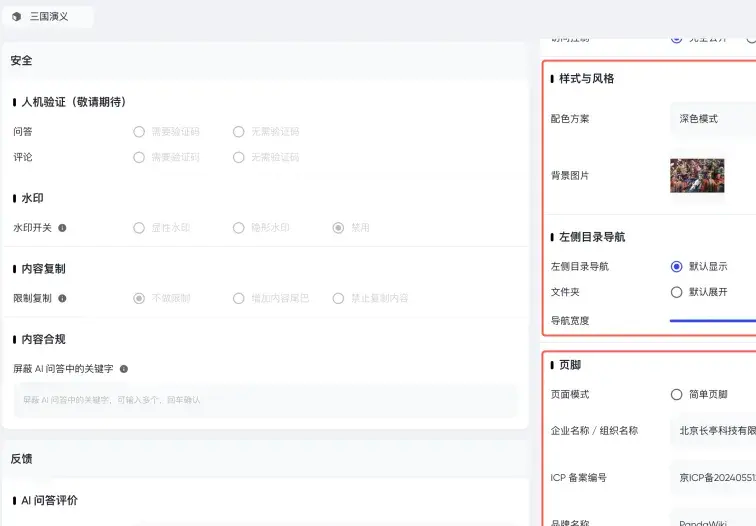Screen dimensions: 756x526
Task: Click the 背景图片 thumbnail
Action: click(x=697, y=175)
